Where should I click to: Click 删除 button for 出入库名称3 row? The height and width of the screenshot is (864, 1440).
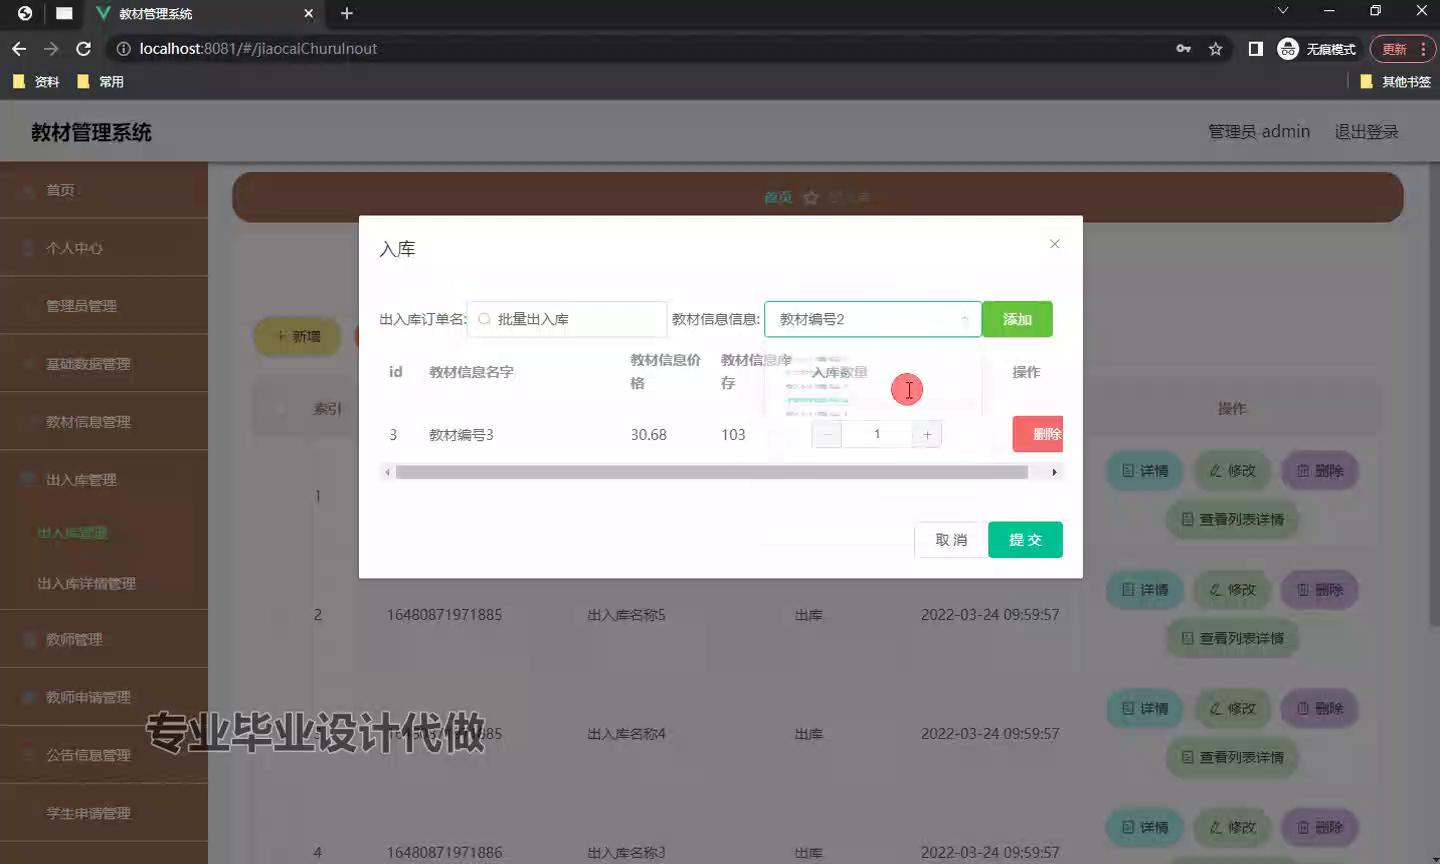1320,828
